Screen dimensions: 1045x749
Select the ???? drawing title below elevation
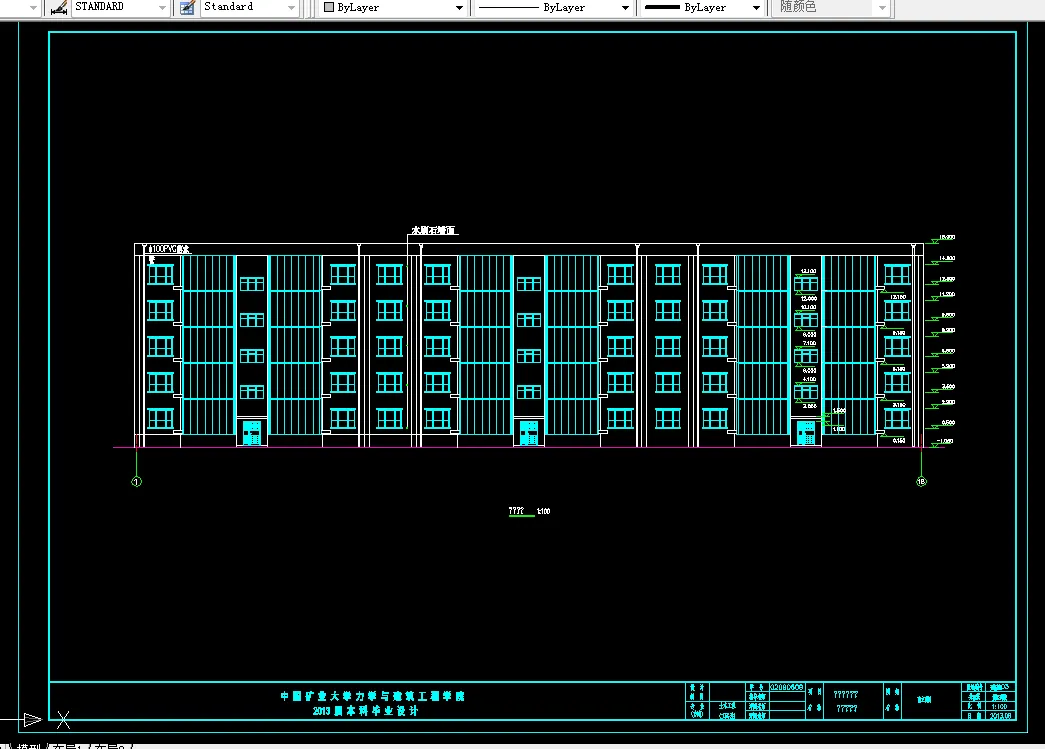517,511
